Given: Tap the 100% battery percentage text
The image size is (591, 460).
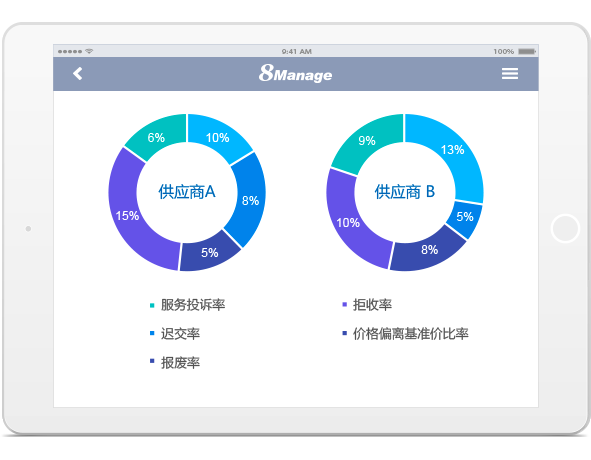Looking at the screenshot, I should point(504,51).
